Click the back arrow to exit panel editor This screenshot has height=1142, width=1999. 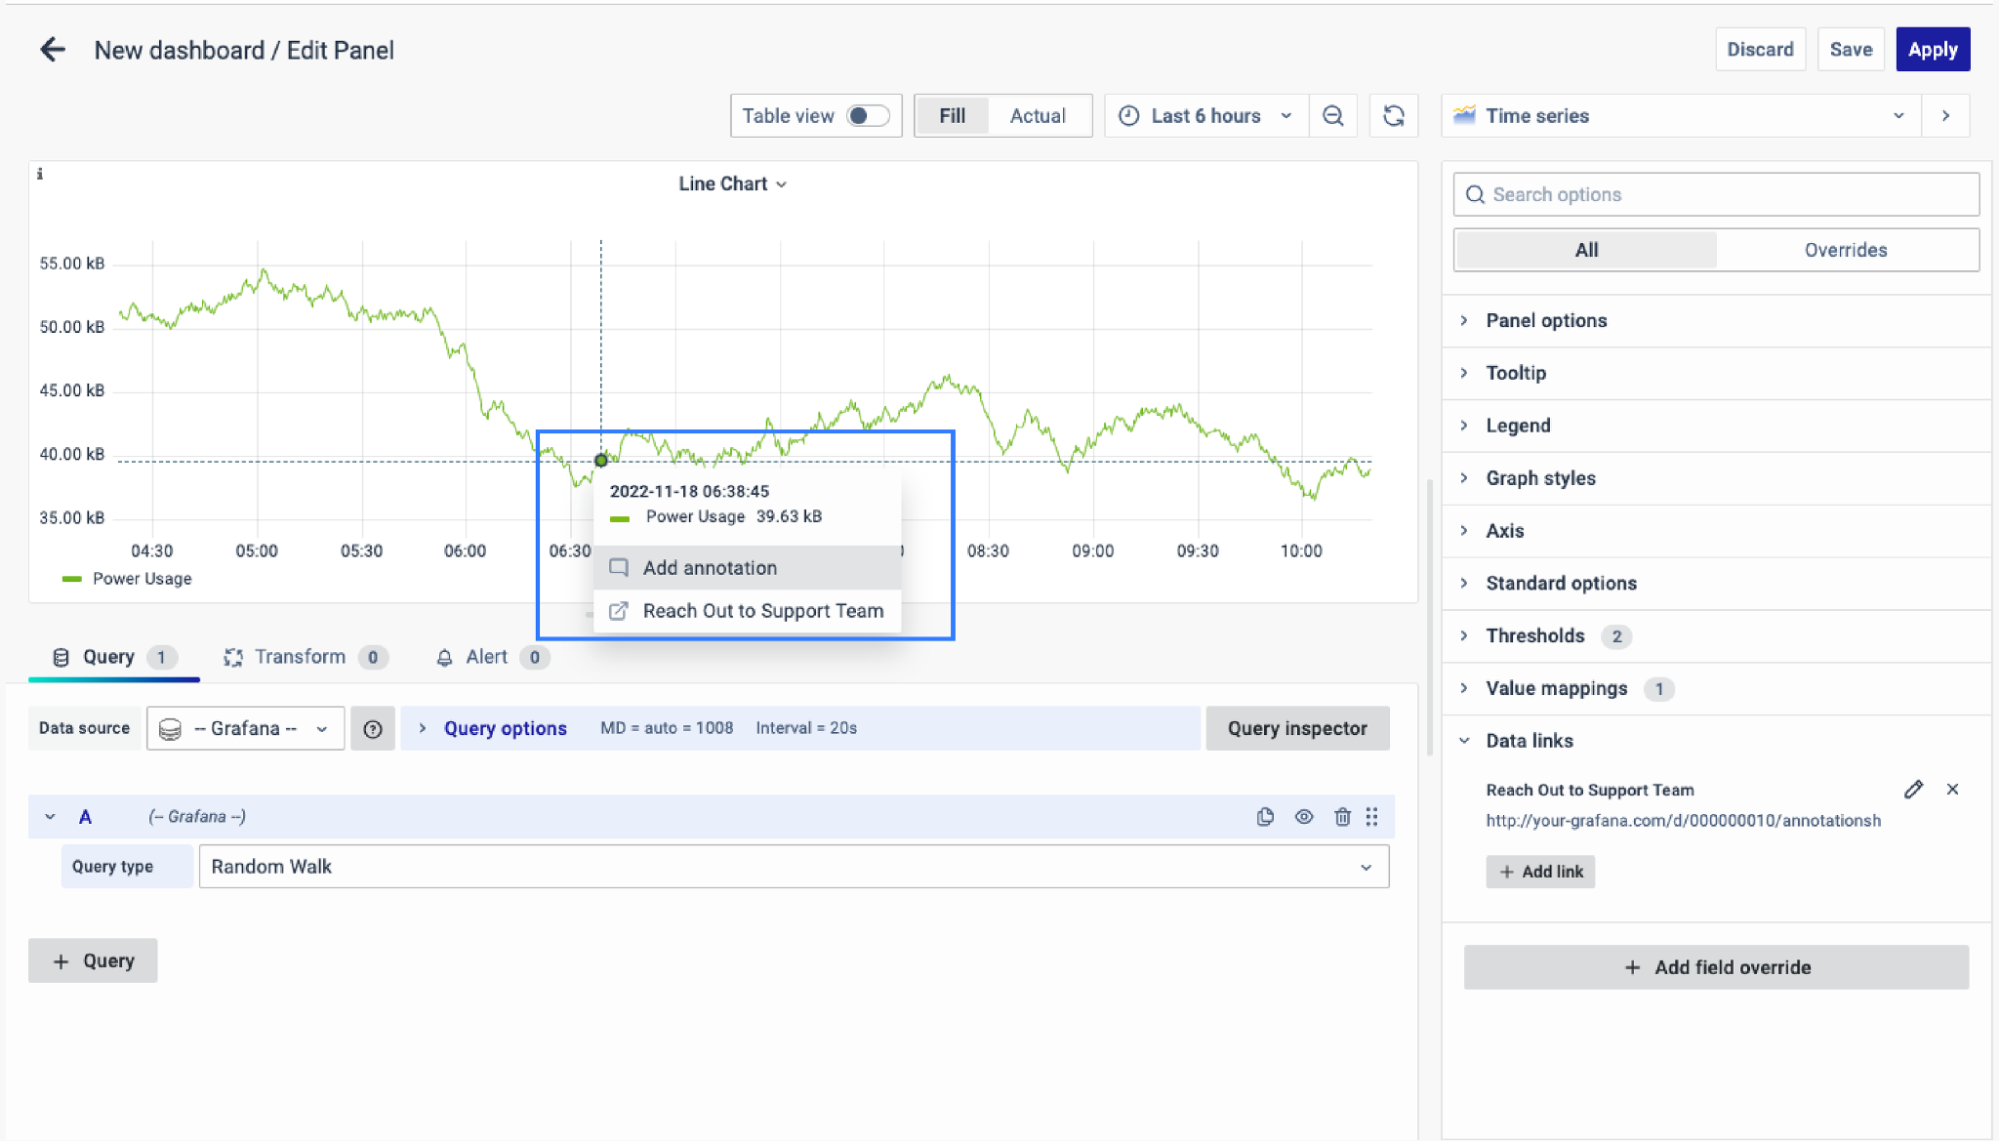pyautogui.click(x=52, y=50)
